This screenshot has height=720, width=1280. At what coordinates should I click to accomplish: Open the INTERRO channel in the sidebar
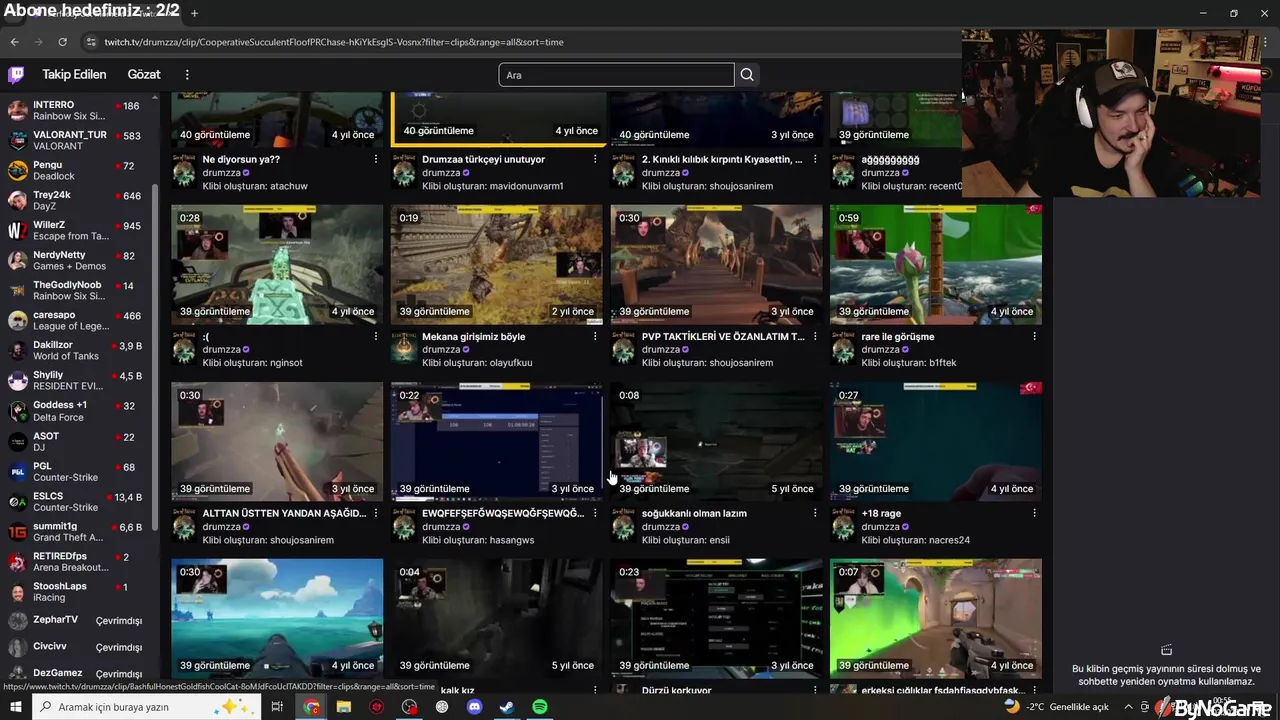coord(76,111)
